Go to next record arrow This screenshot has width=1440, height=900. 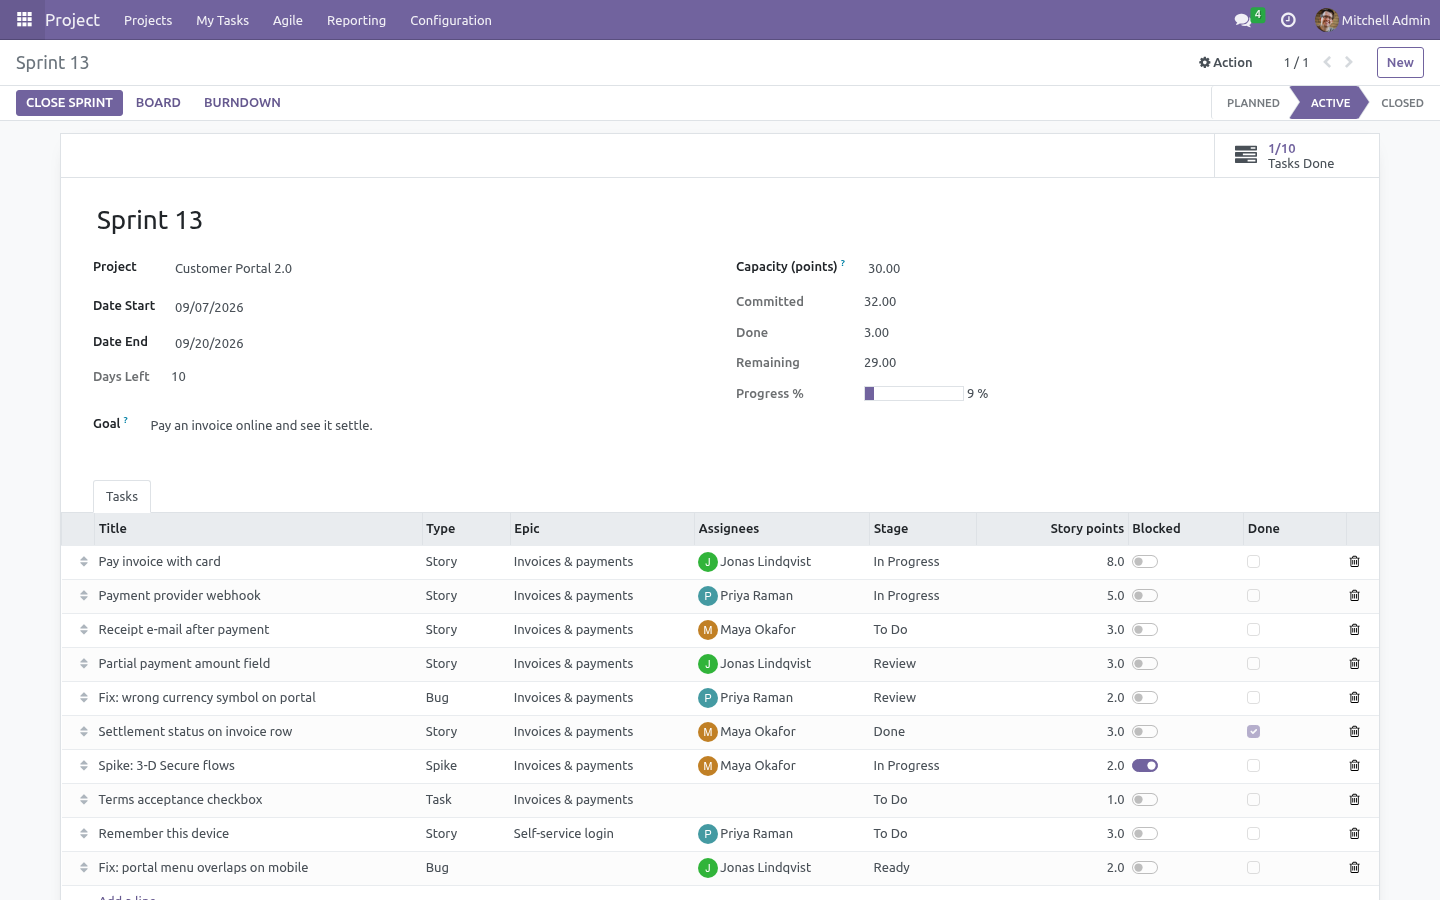coord(1349,62)
